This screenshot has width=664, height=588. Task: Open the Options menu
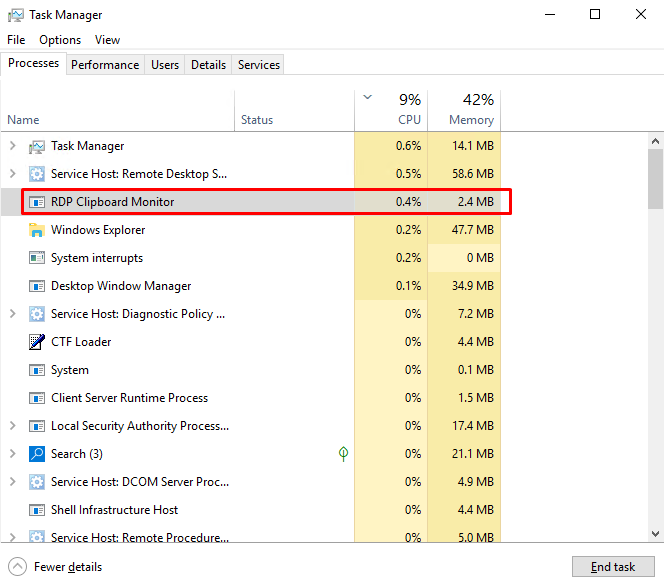(60, 40)
